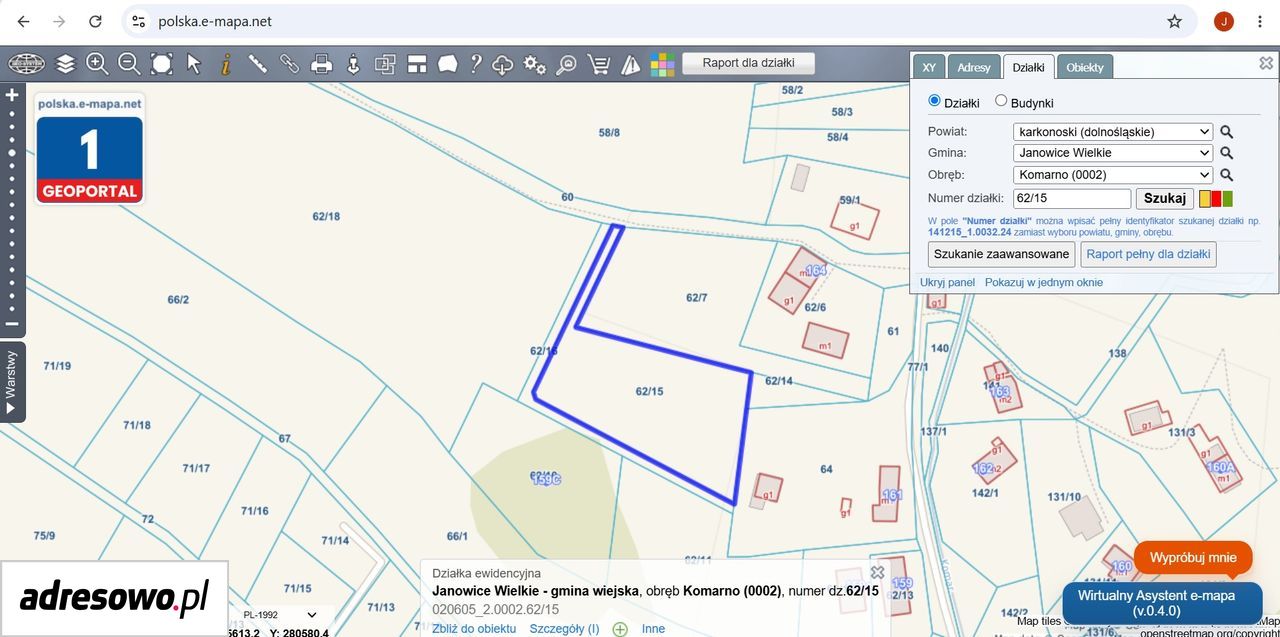Image resolution: width=1280 pixels, height=637 pixels.
Task: Activate the arrow pointer selection tool
Action: (x=193, y=64)
